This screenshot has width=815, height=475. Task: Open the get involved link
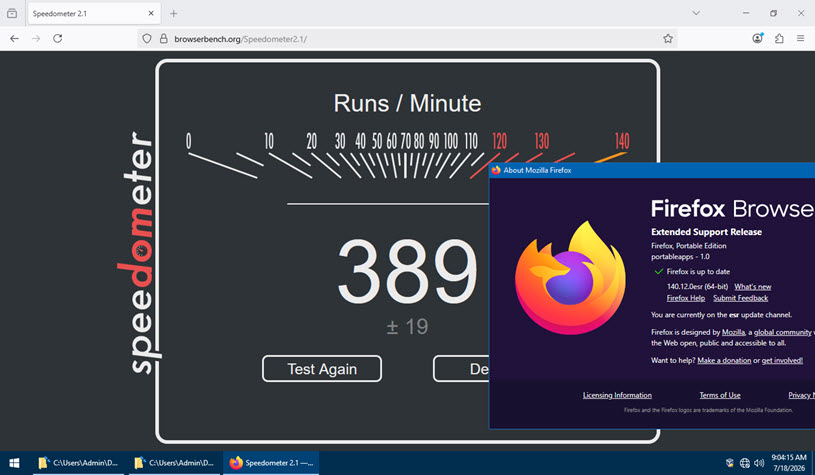(x=782, y=361)
